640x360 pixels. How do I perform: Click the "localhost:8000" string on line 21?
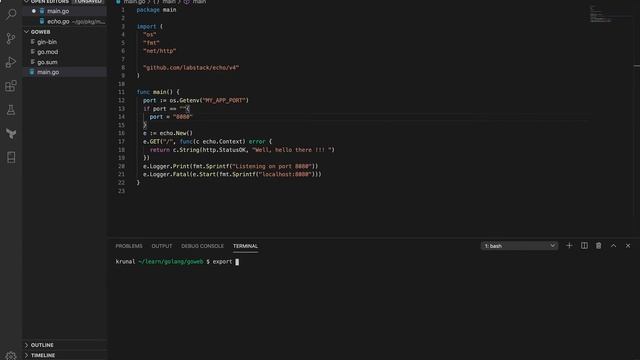pos(285,174)
